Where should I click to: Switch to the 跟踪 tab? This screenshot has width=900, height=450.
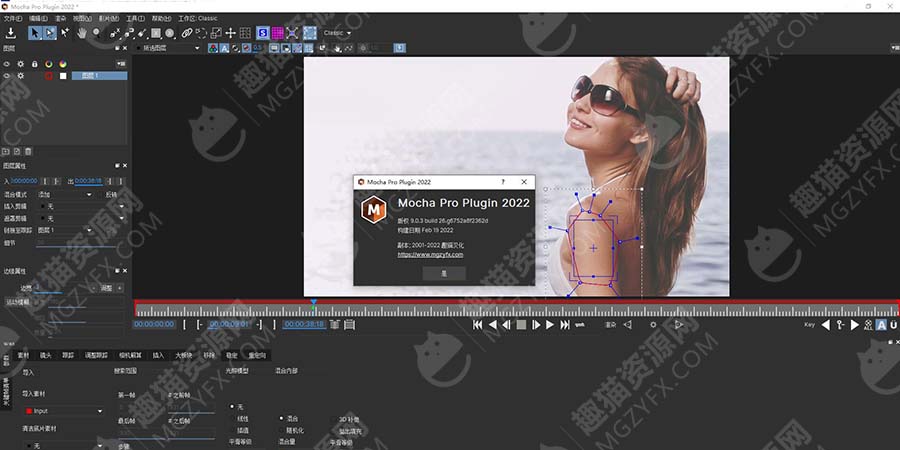(x=68, y=355)
